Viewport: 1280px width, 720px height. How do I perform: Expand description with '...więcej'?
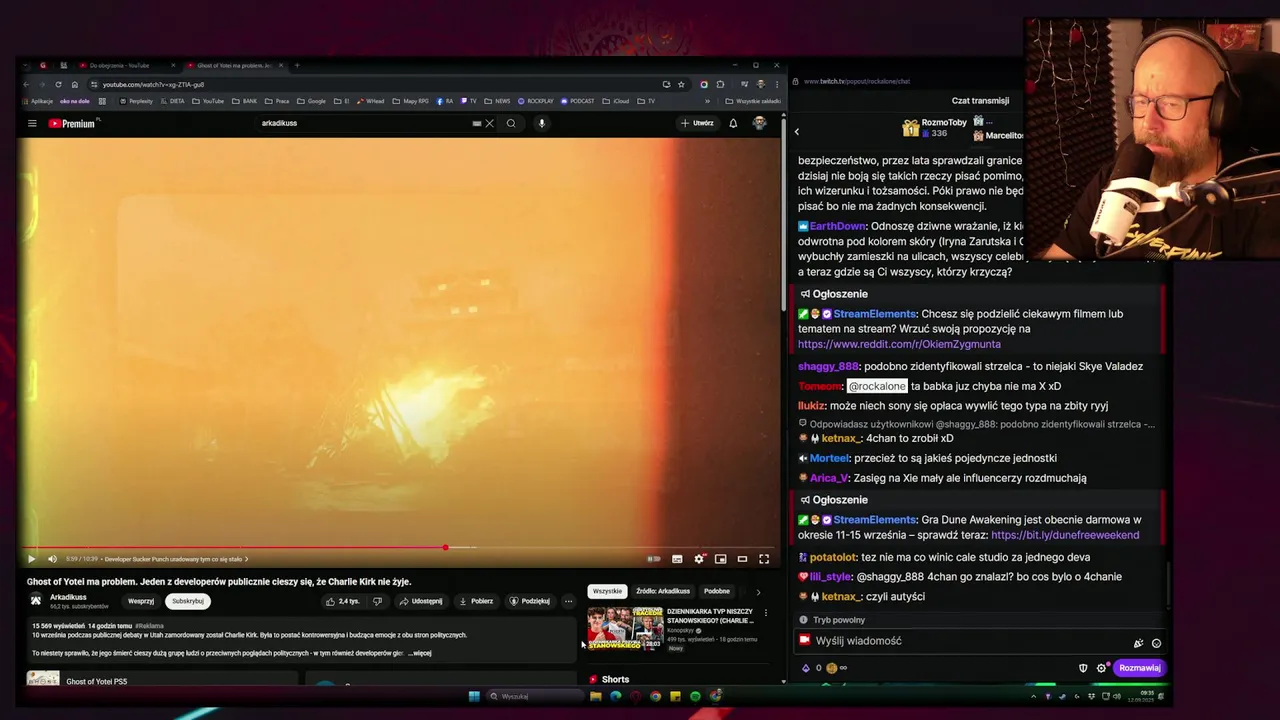[419, 653]
